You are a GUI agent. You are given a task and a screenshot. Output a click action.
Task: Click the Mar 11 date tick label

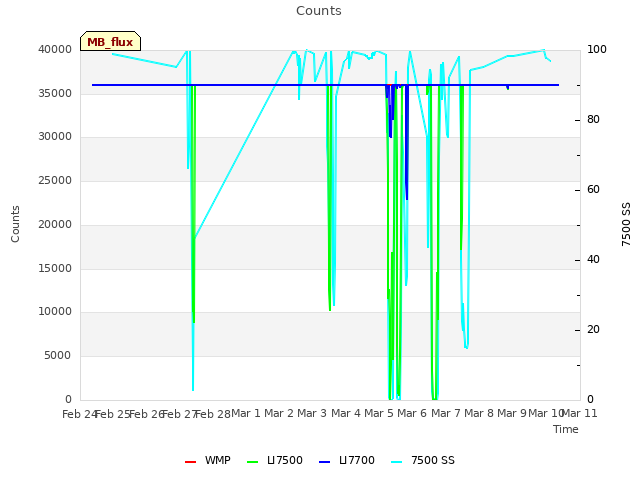[580, 413]
